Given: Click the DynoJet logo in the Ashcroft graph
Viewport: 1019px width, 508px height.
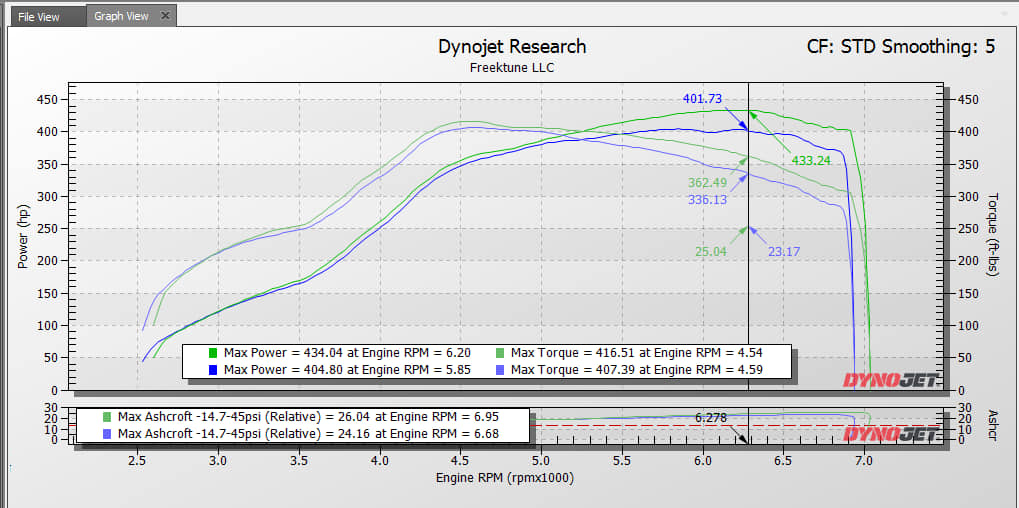Looking at the screenshot, I should pos(891,434).
